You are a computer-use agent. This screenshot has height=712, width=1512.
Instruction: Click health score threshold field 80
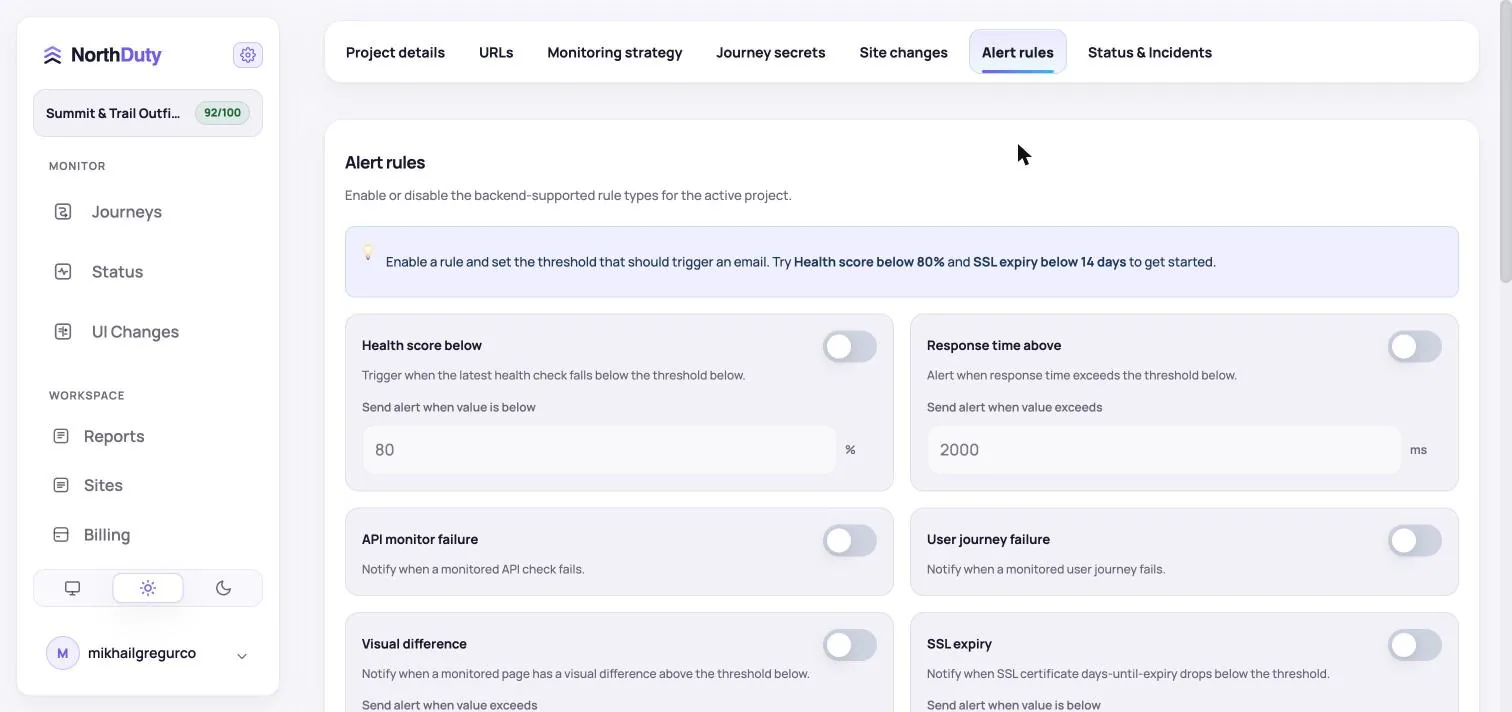coord(599,450)
